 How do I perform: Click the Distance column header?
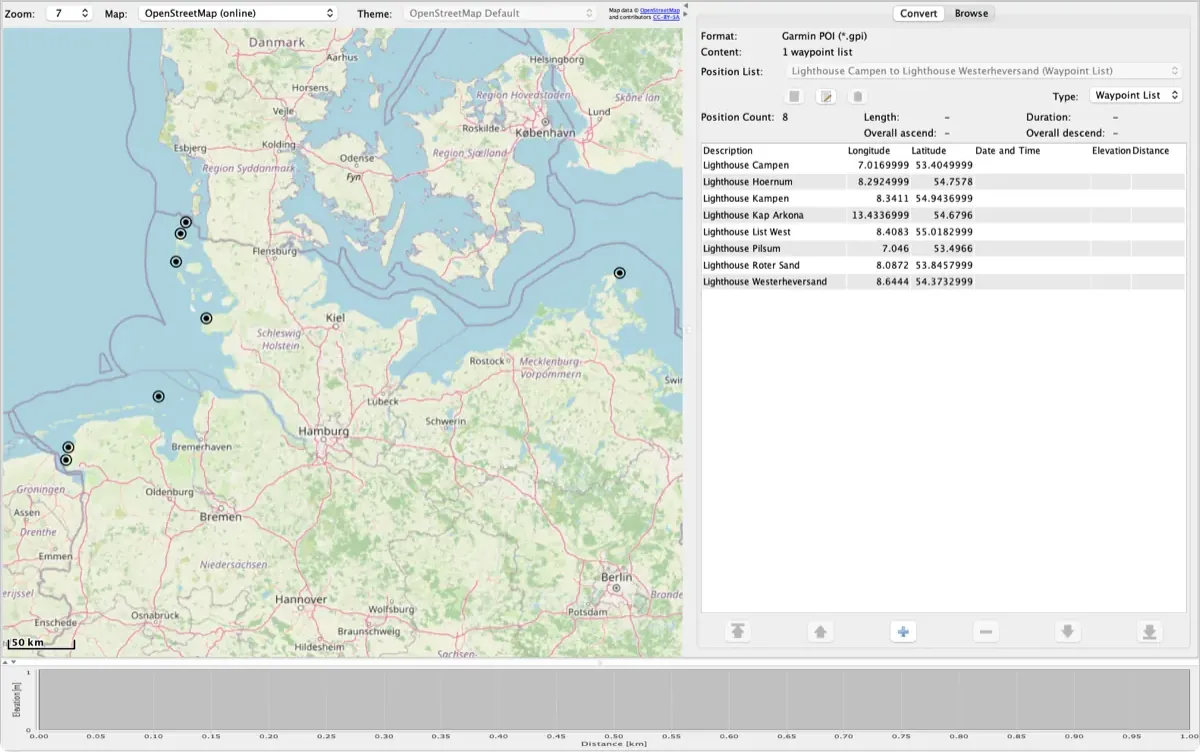coord(1158,151)
